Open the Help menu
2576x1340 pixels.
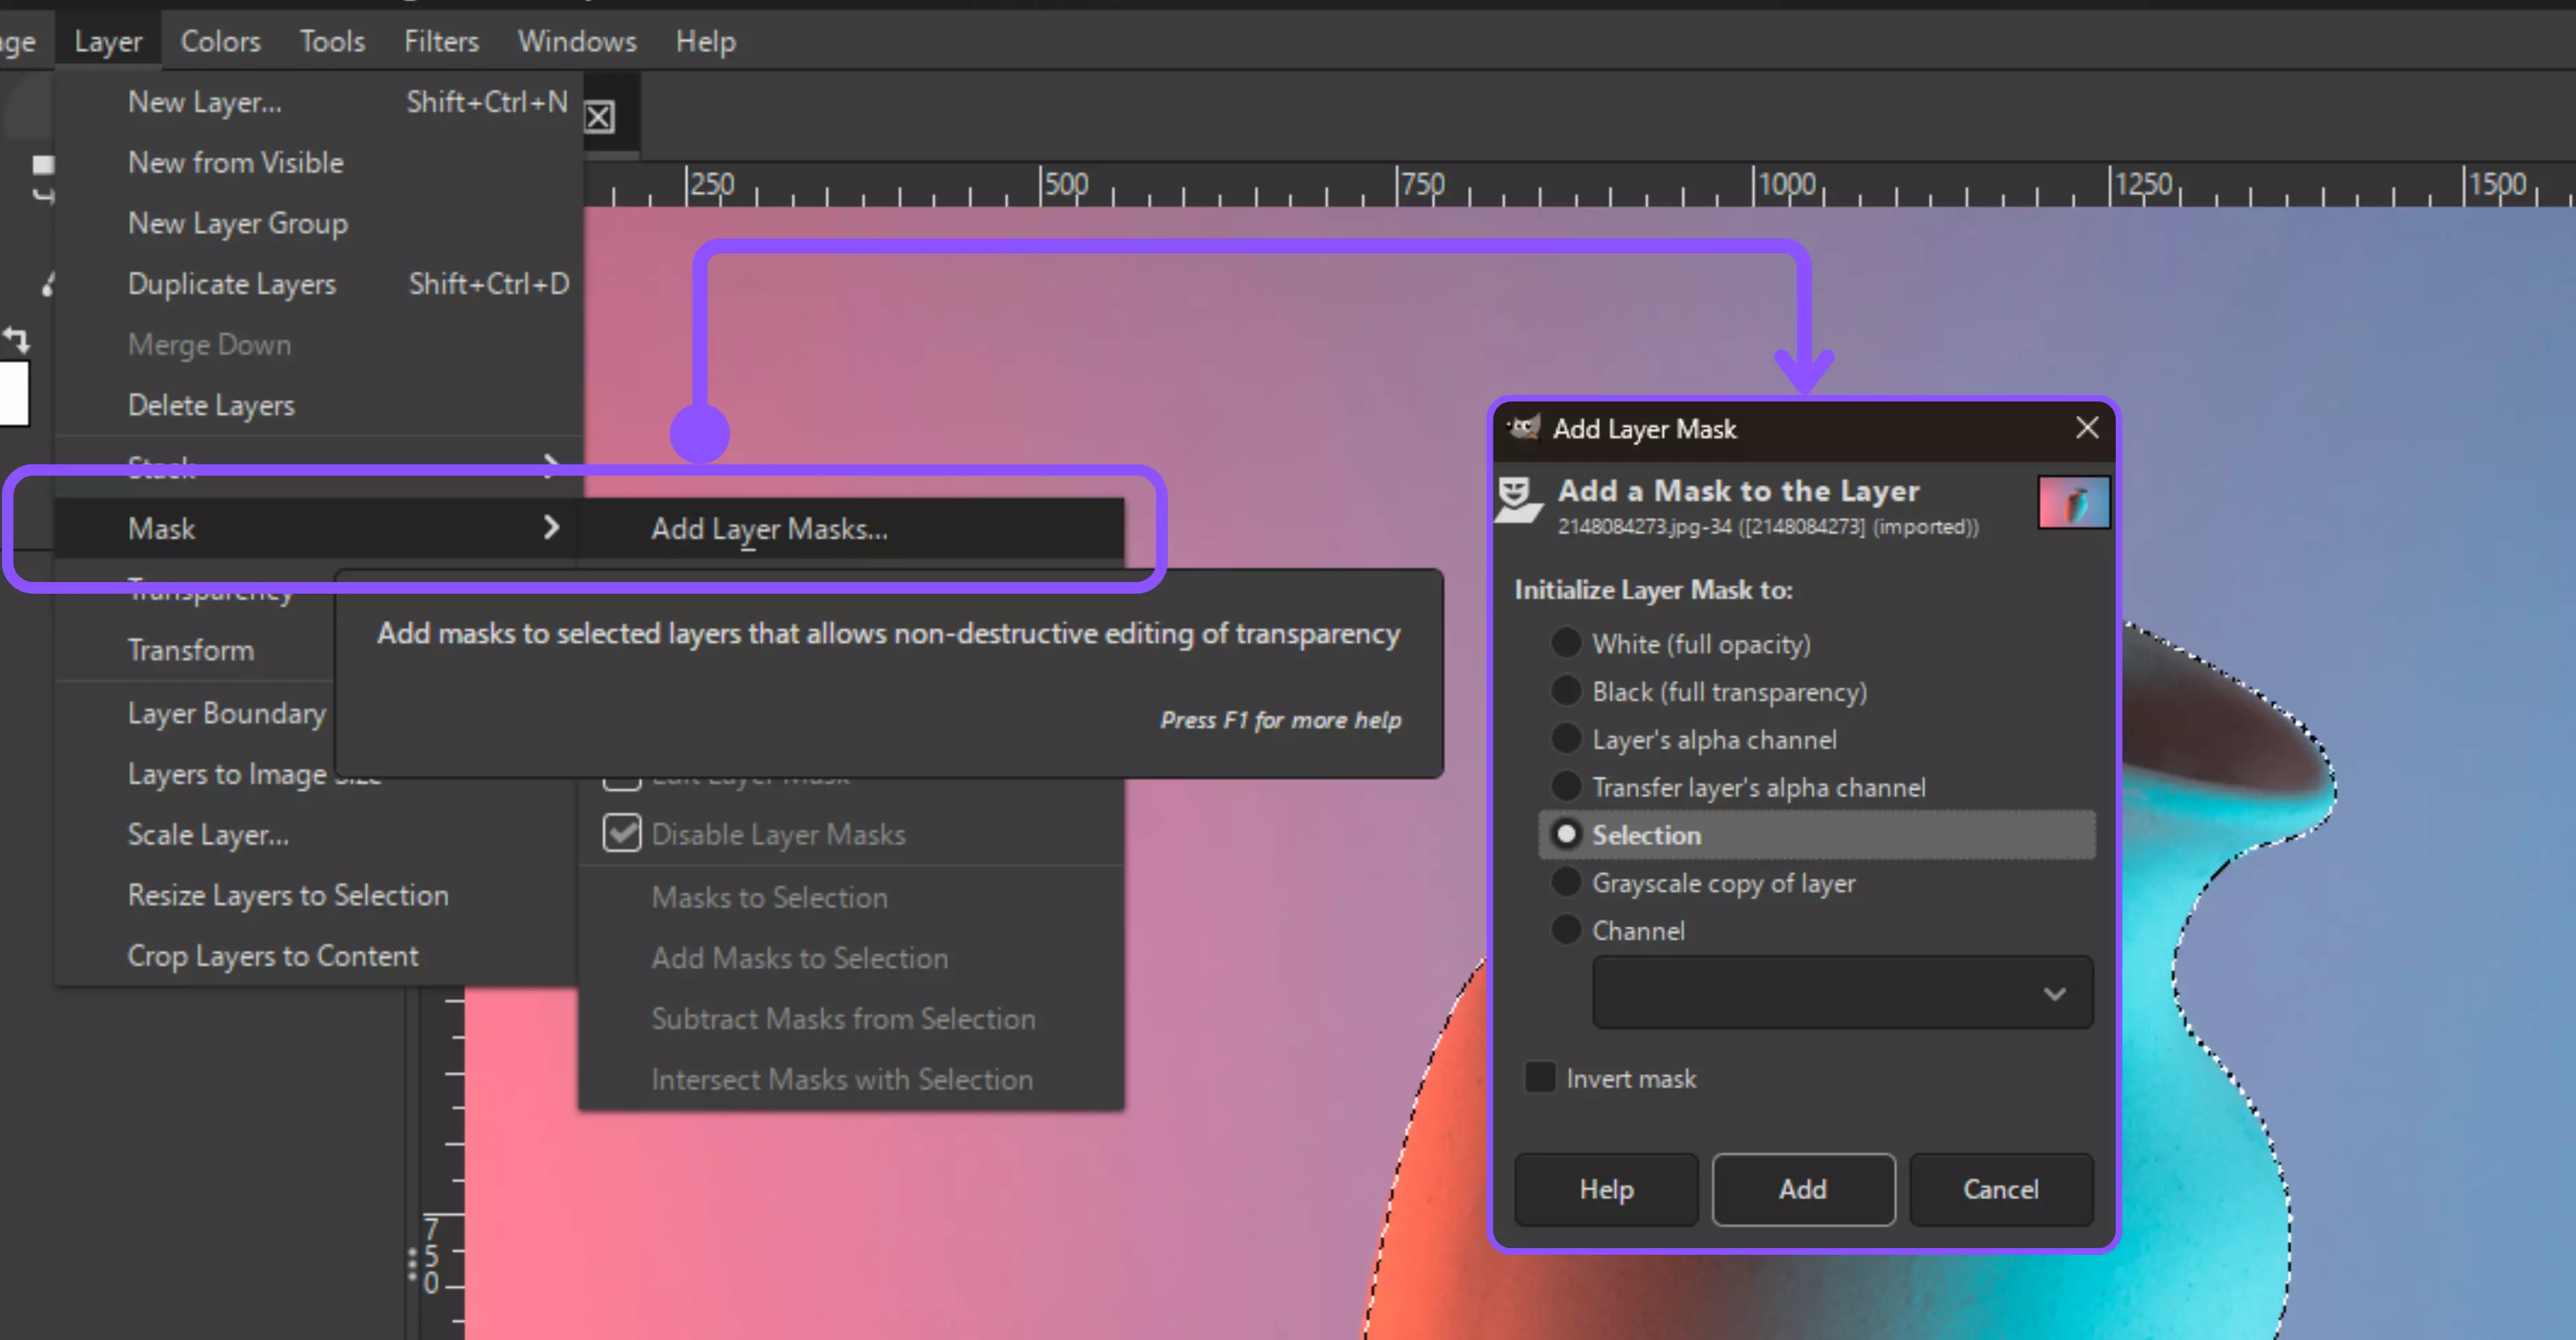(x=705, y=41)
